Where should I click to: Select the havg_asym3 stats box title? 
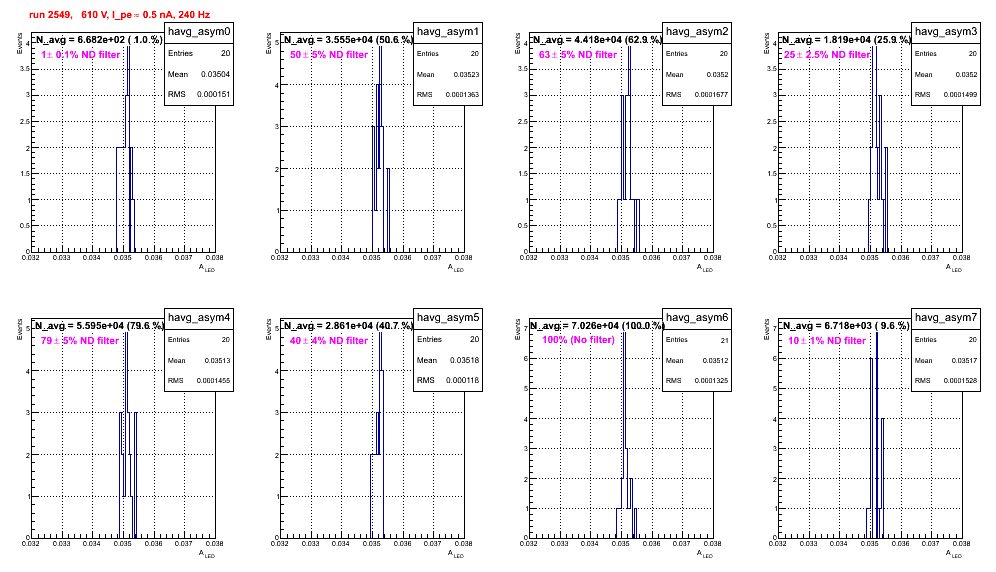(x=946, y=32)
